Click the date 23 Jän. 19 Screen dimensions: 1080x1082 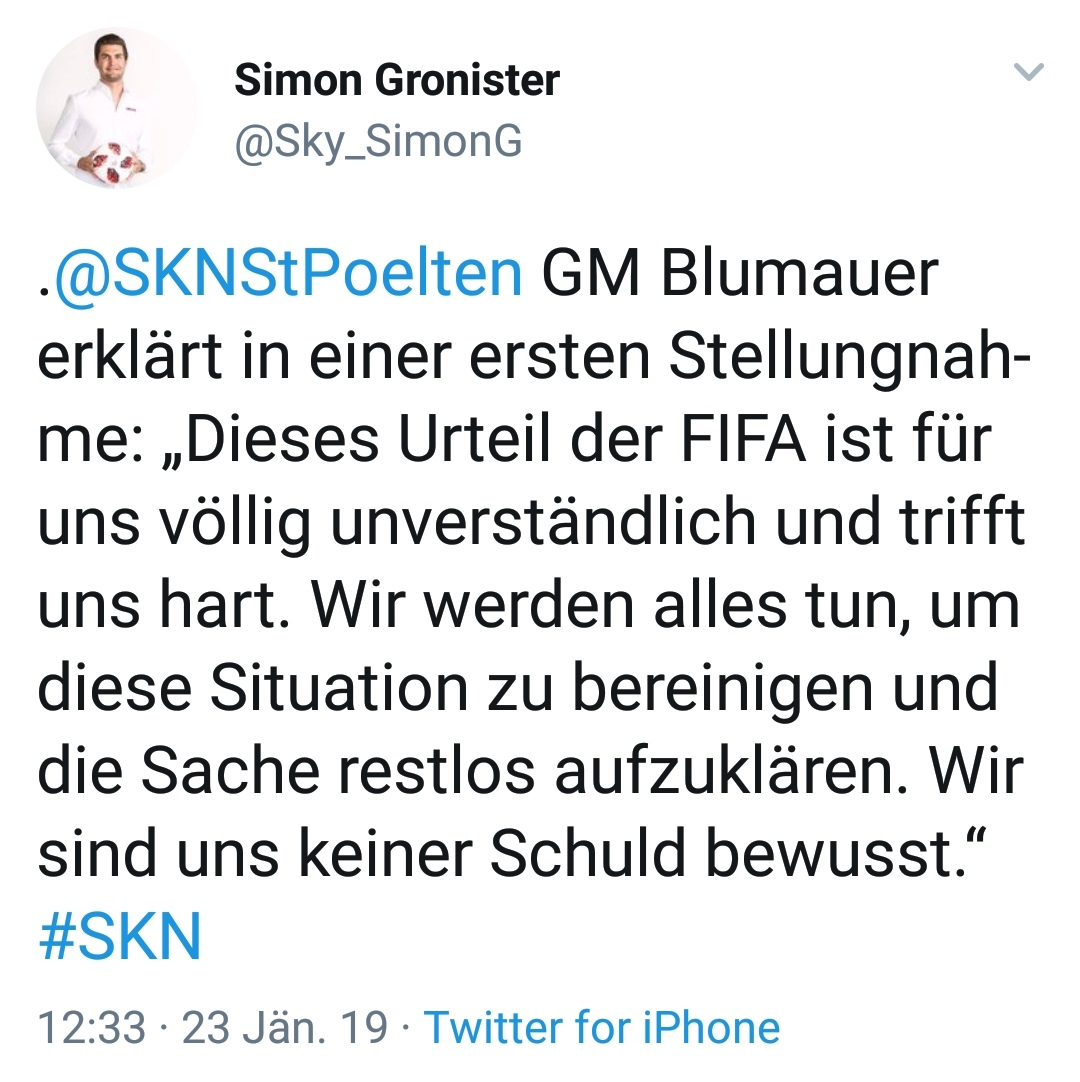pos(284,1027)
